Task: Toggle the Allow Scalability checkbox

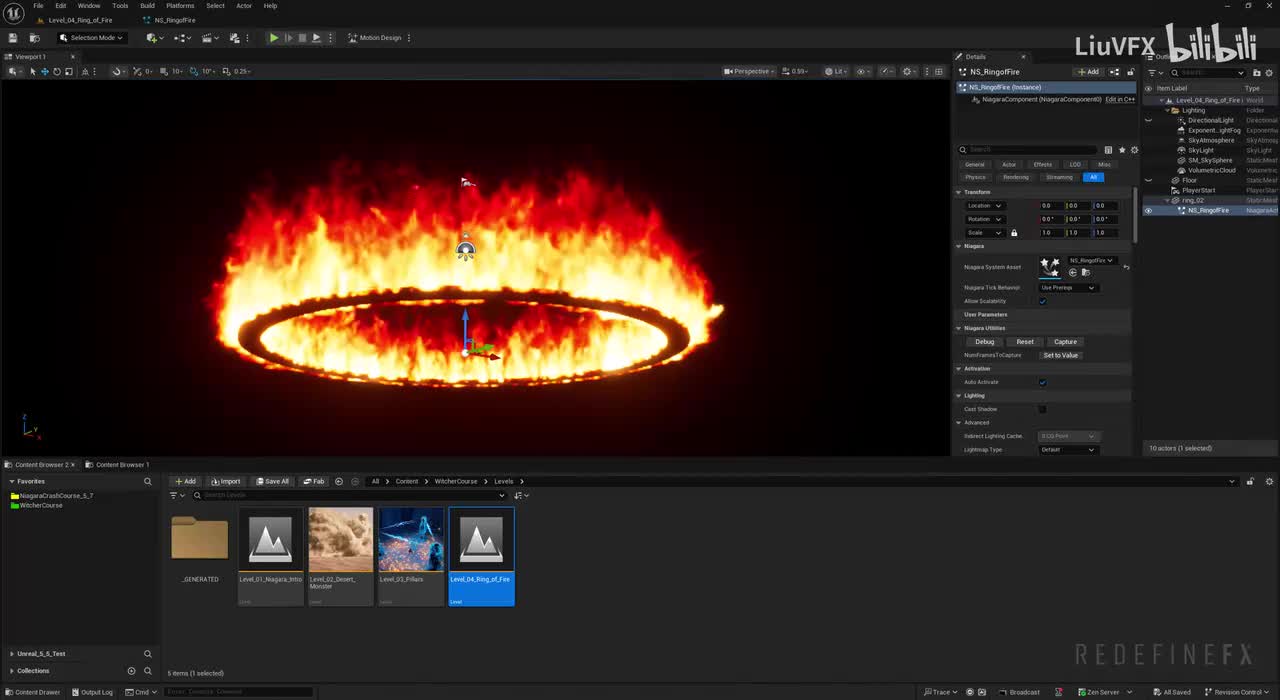Action: (1042, 301)
